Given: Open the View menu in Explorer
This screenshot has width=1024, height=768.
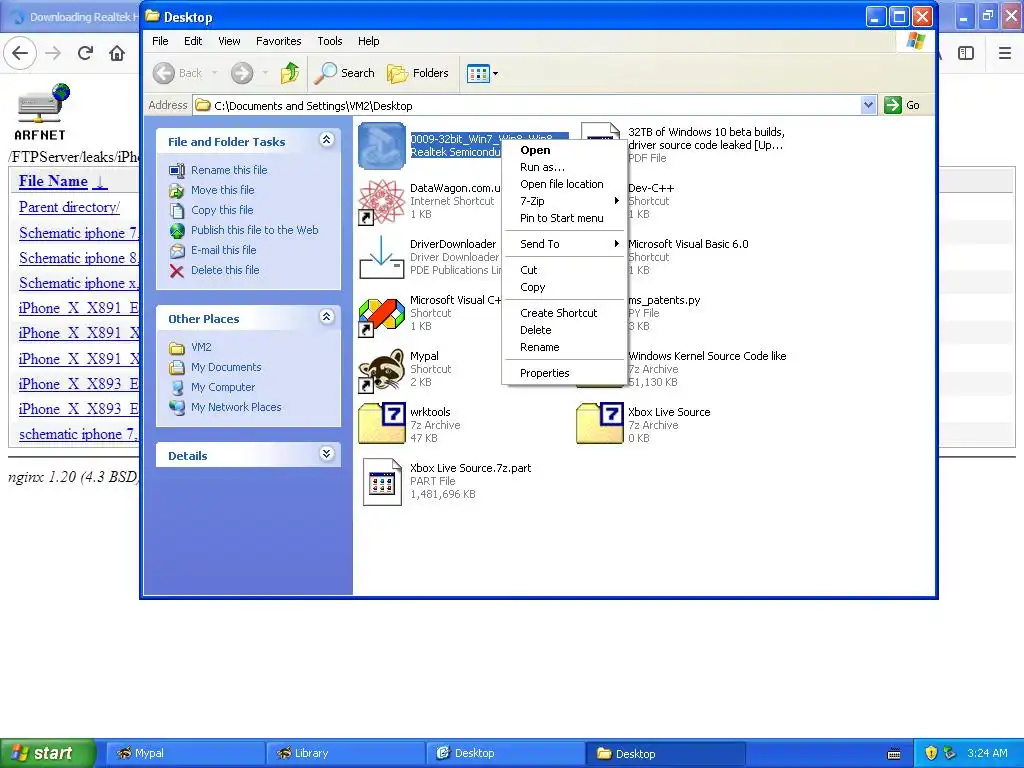Looking at the screenshot, I should [x=229, y=41].
